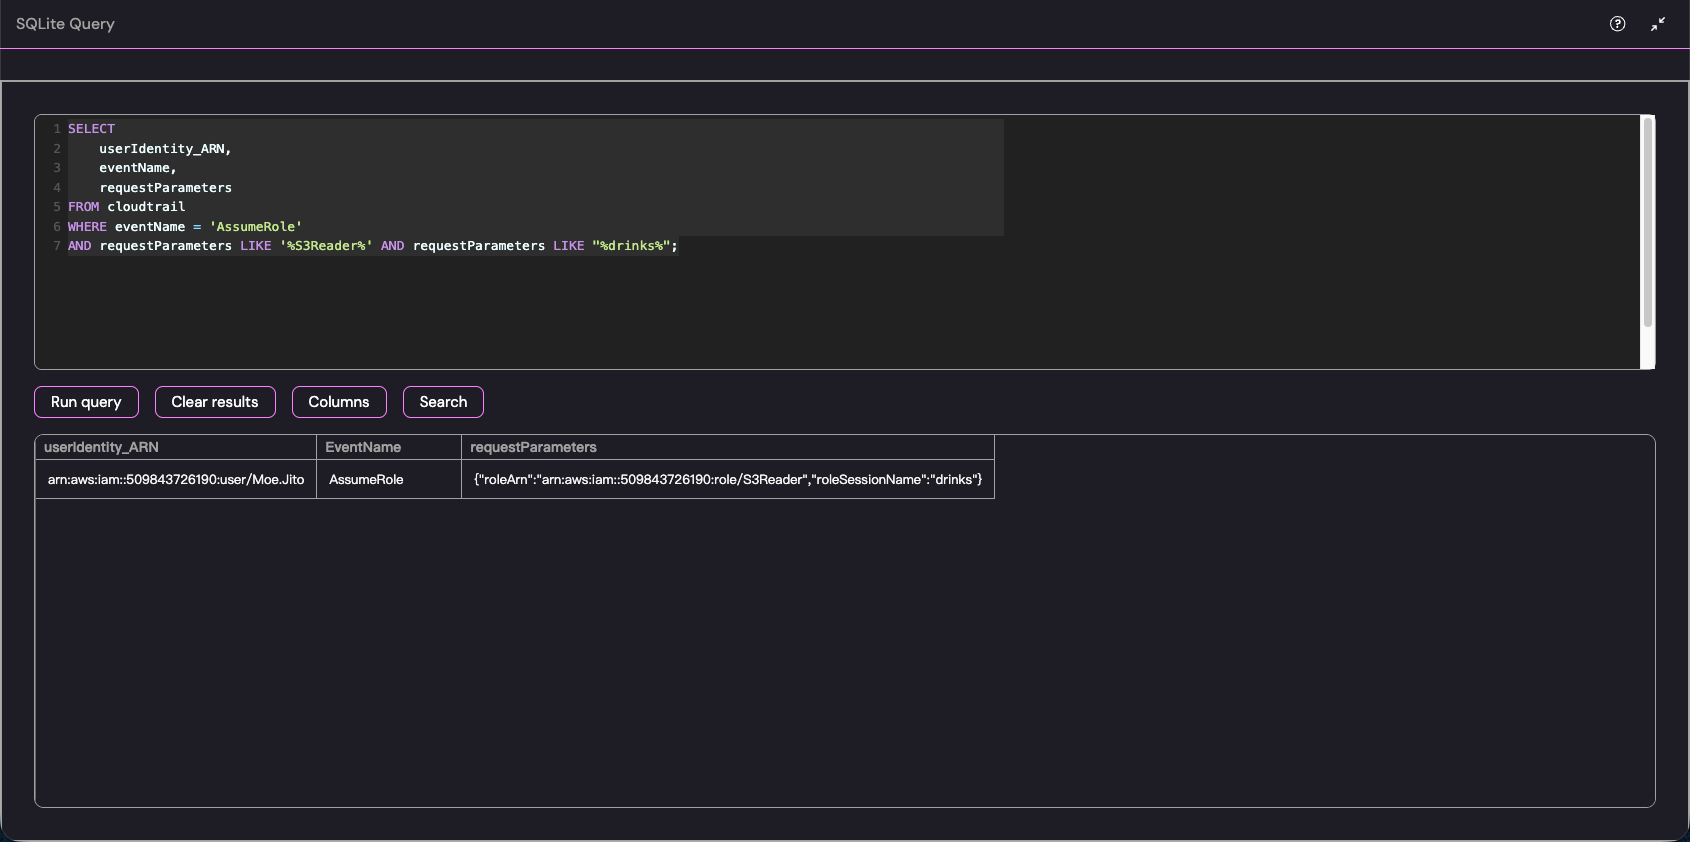Collapse the SQLite Query panel
This screenshot has width=1690, height=842.
1658,24
